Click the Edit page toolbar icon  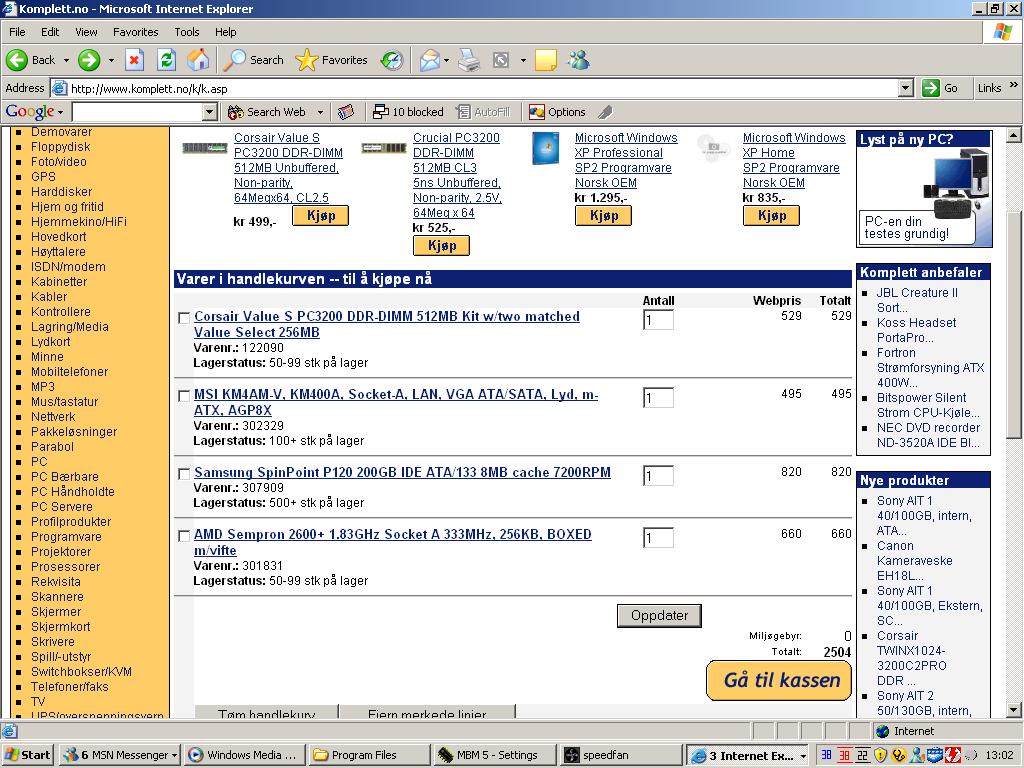click(501, 60)
